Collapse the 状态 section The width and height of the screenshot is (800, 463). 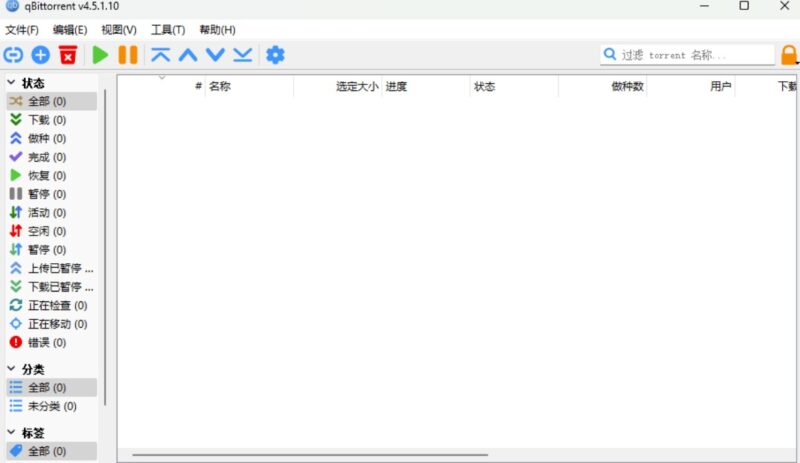pos(11,82)
